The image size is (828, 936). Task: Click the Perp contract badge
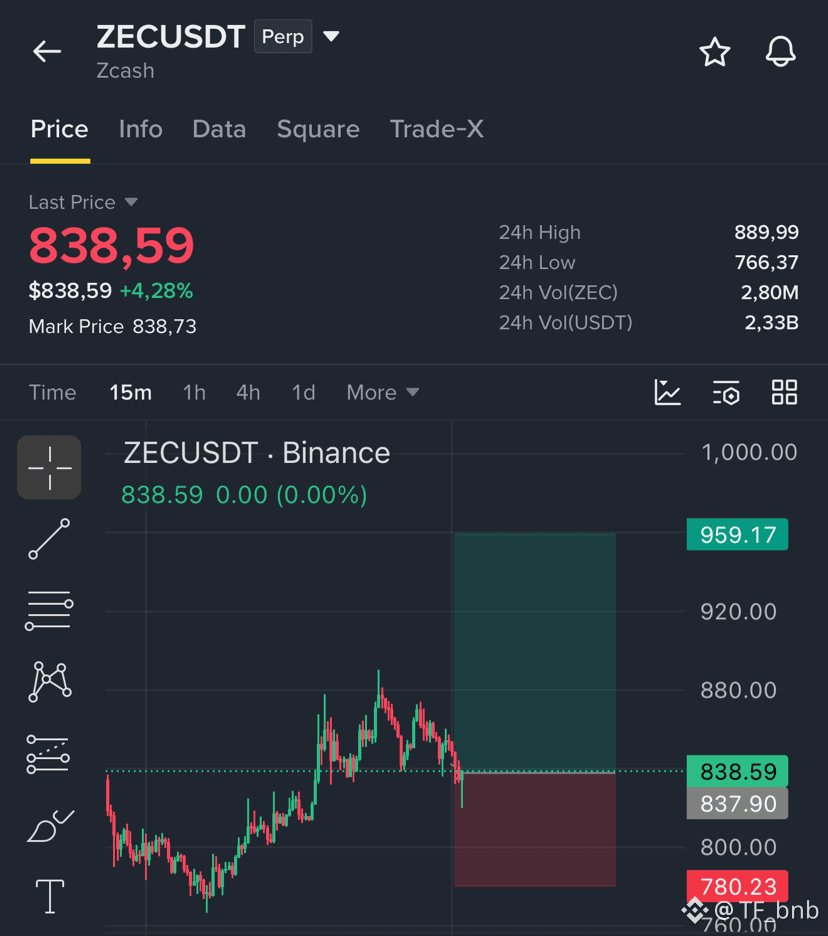coord(283,36)
